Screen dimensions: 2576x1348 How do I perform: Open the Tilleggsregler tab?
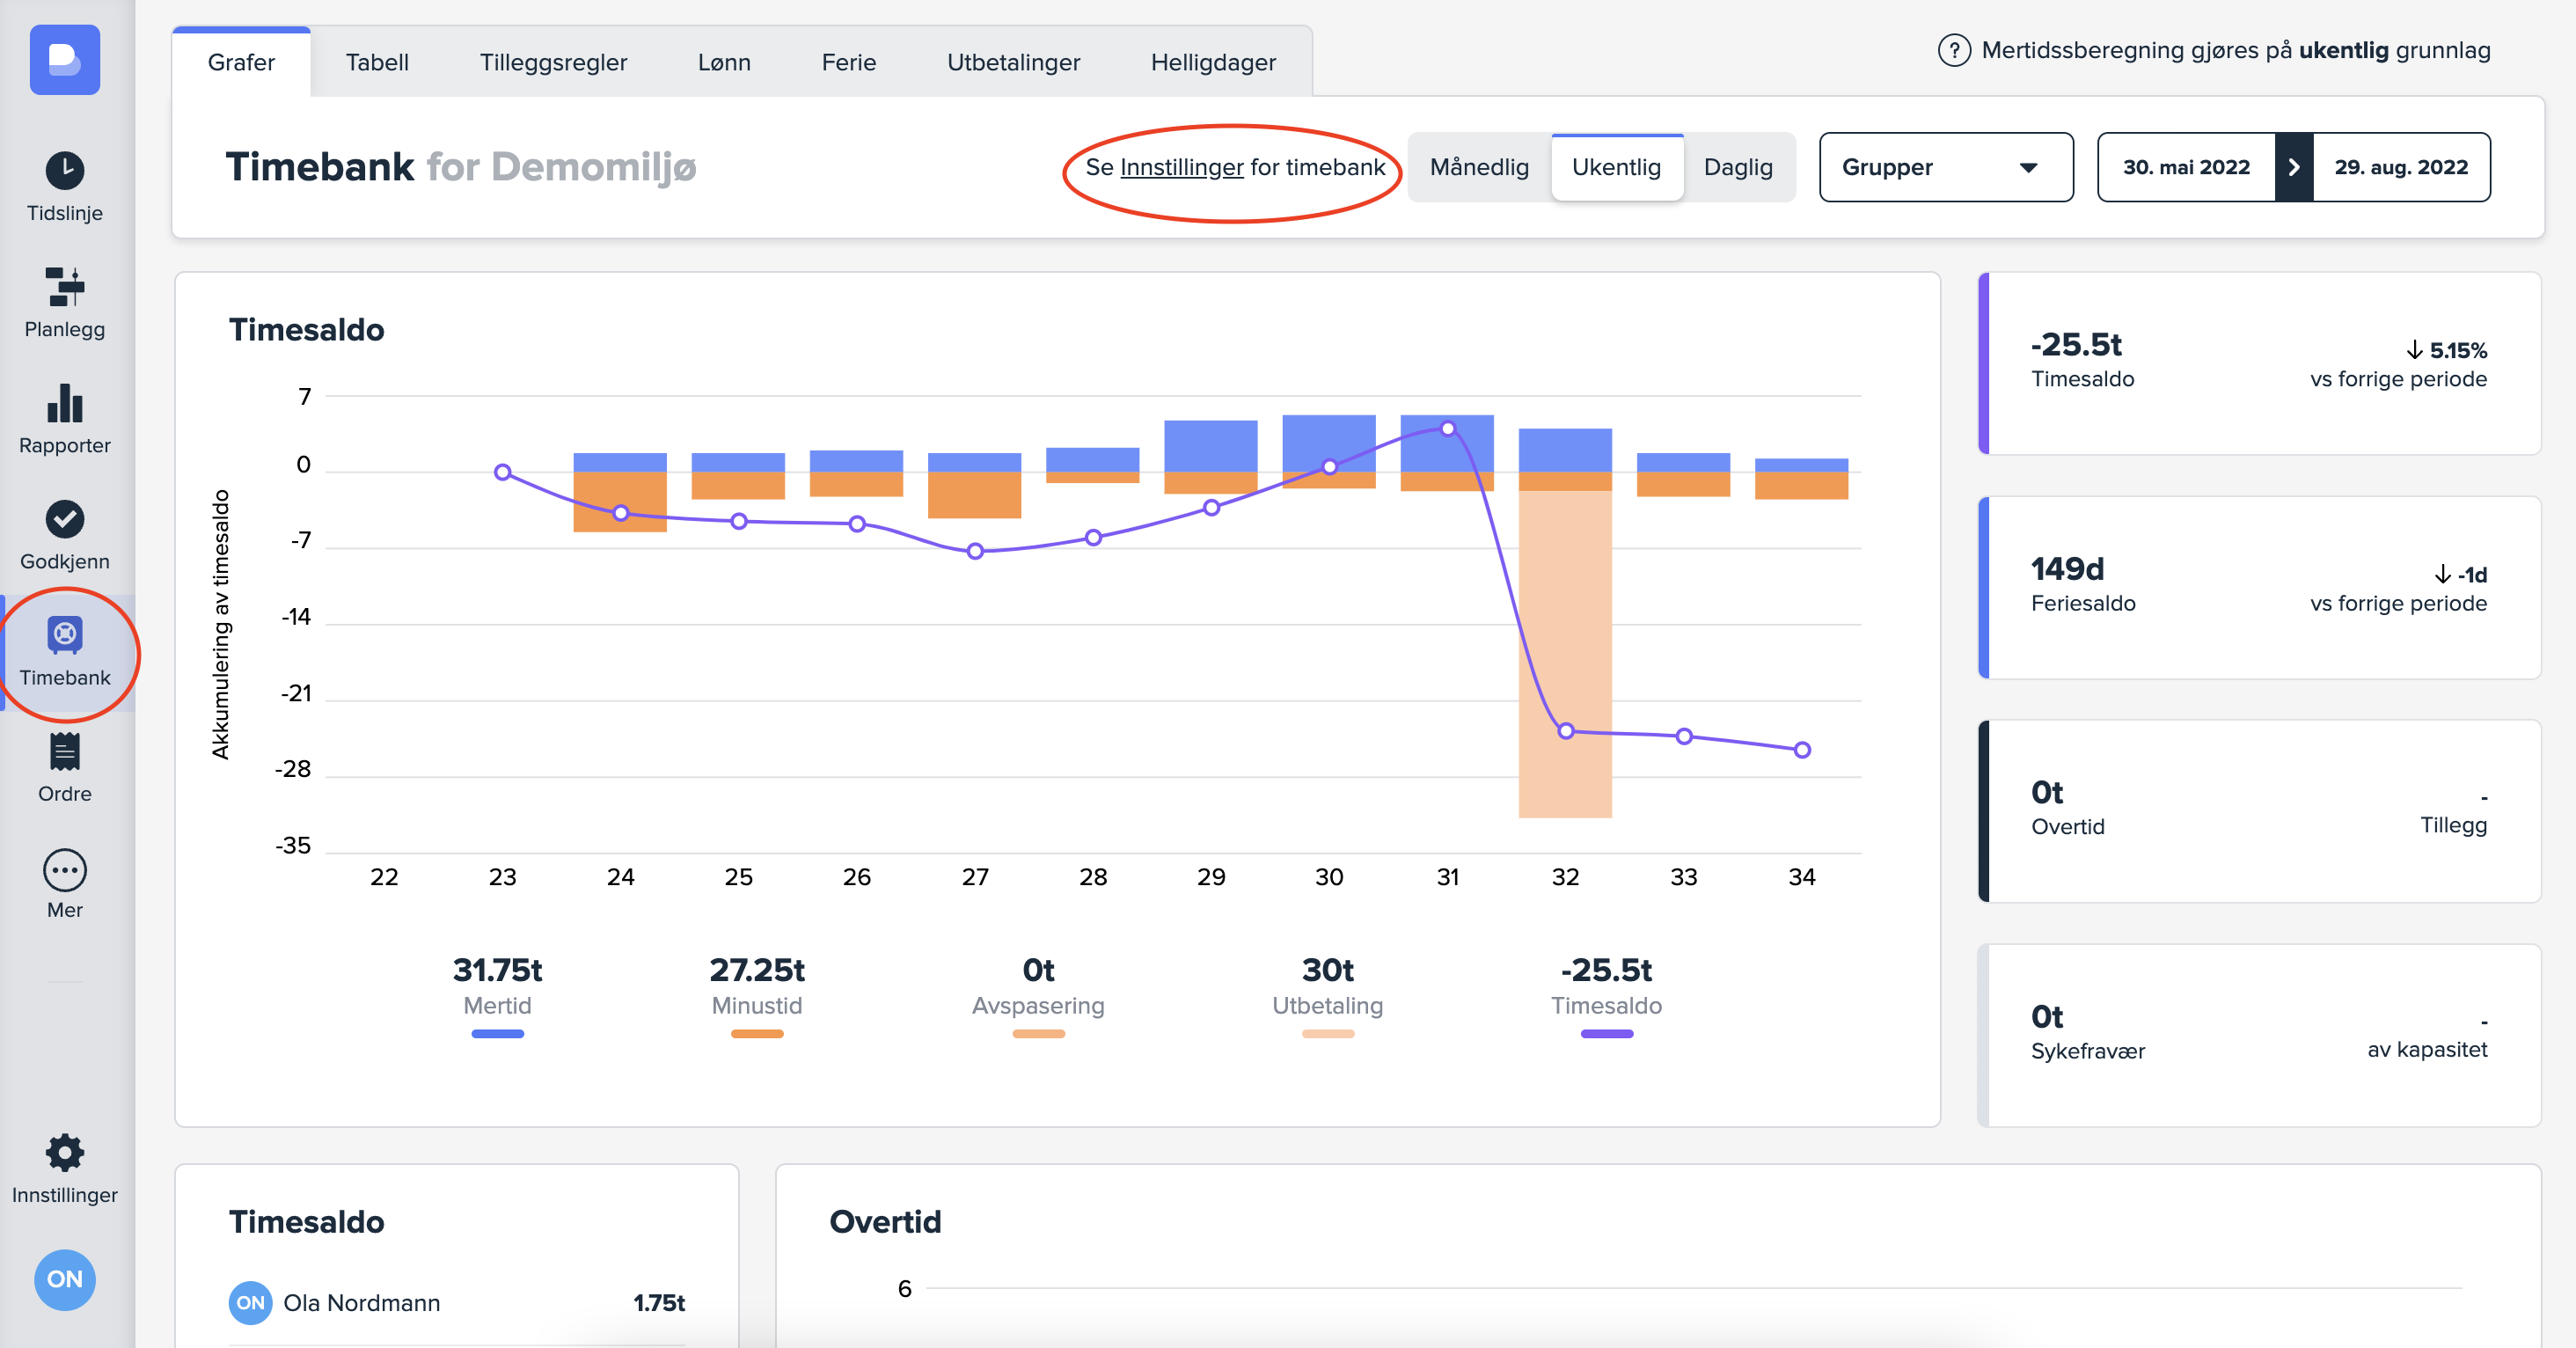pyautogui.click(x=553, y=62)
